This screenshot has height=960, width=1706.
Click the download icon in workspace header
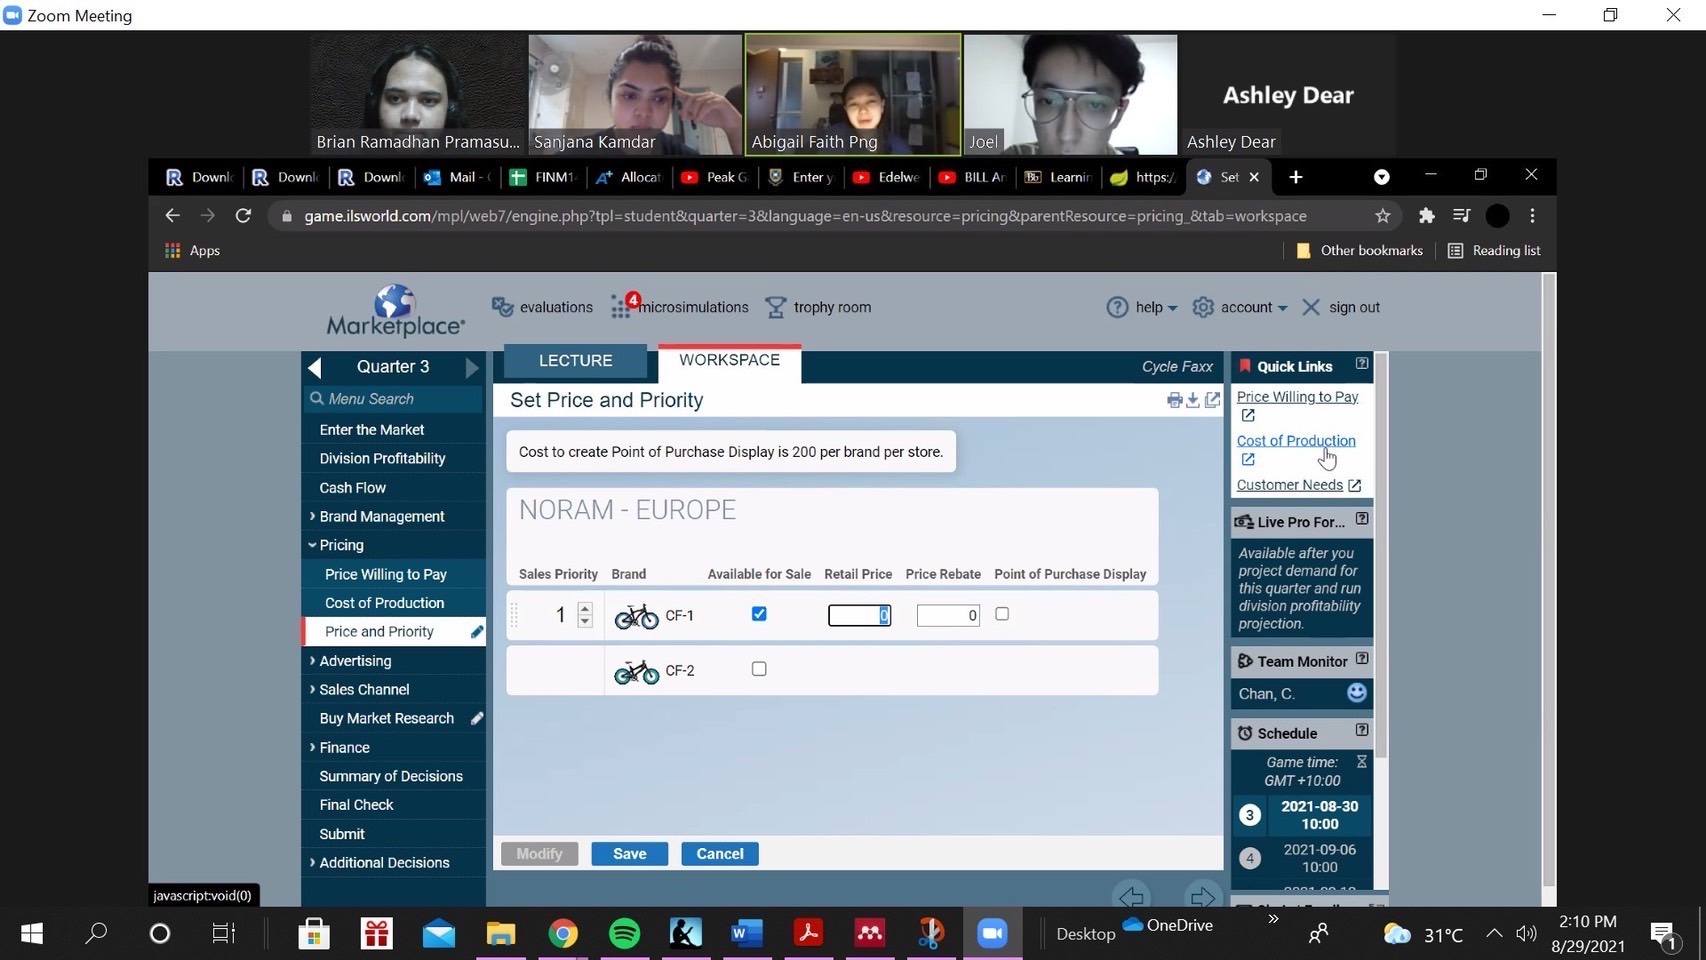point(1193,400)
